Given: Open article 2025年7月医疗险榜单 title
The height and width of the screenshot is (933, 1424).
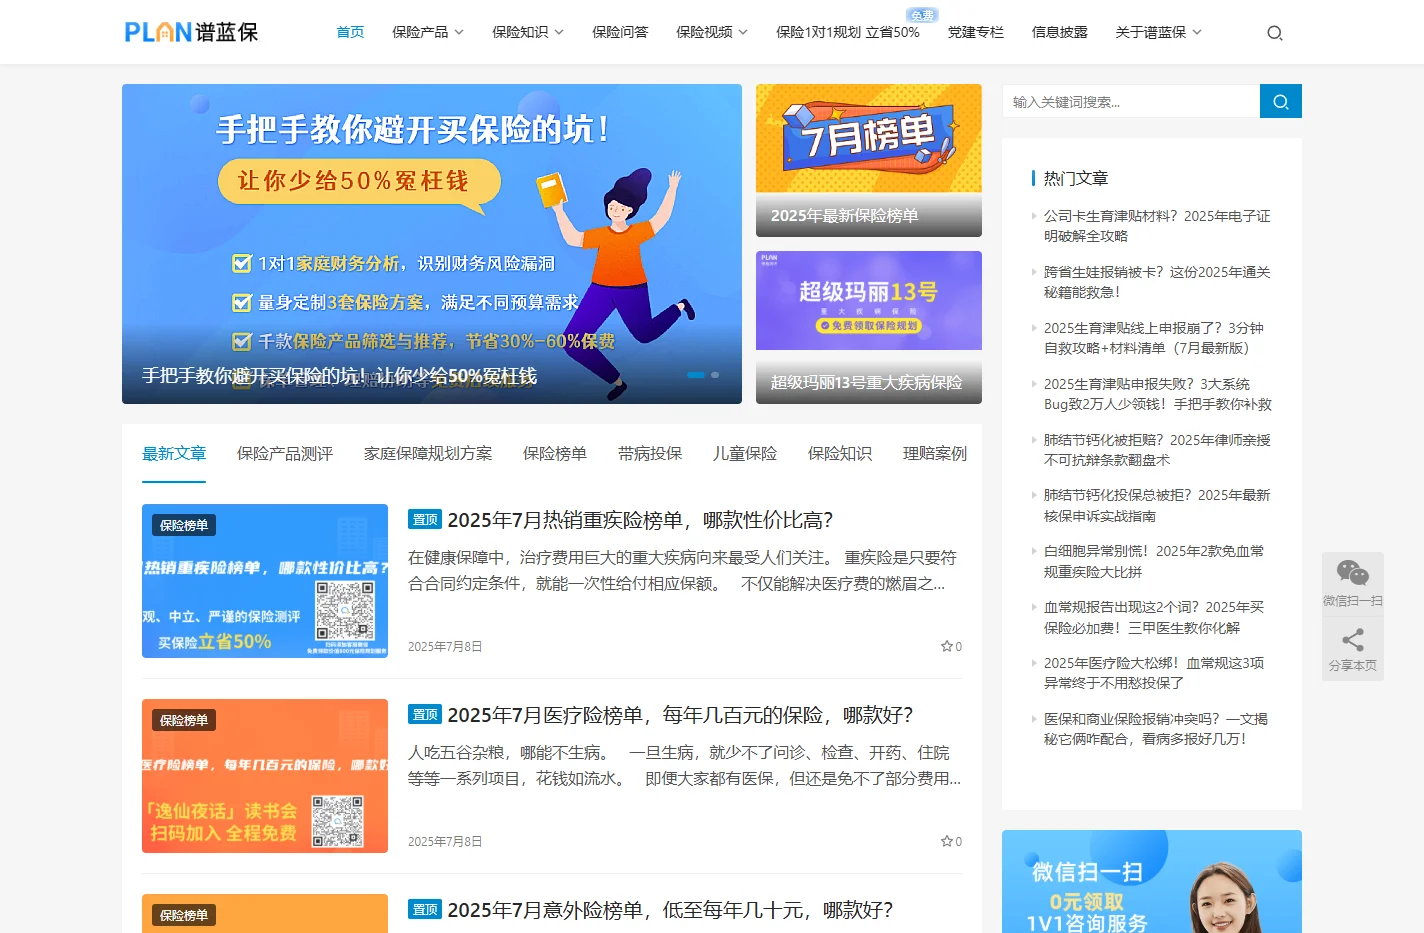Looking at the screenshot, I should pyautogui.click(x=680, y=715).
